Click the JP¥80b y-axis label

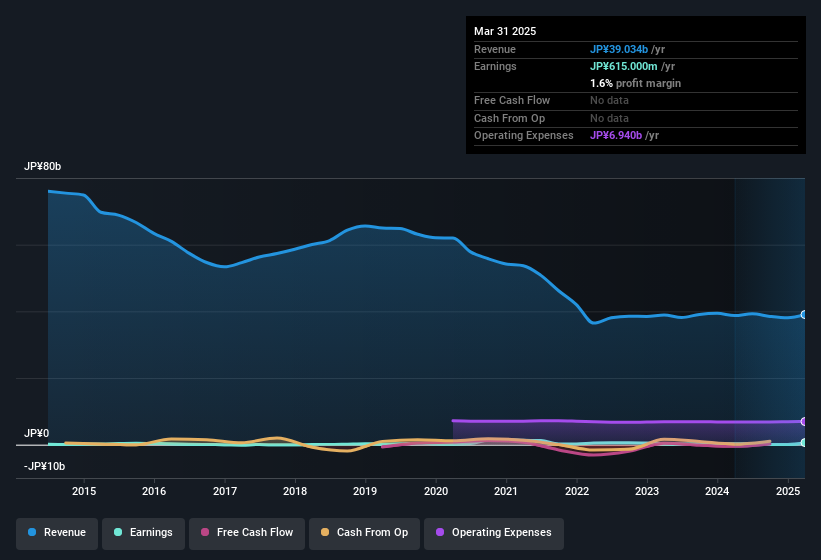point(42,166)
